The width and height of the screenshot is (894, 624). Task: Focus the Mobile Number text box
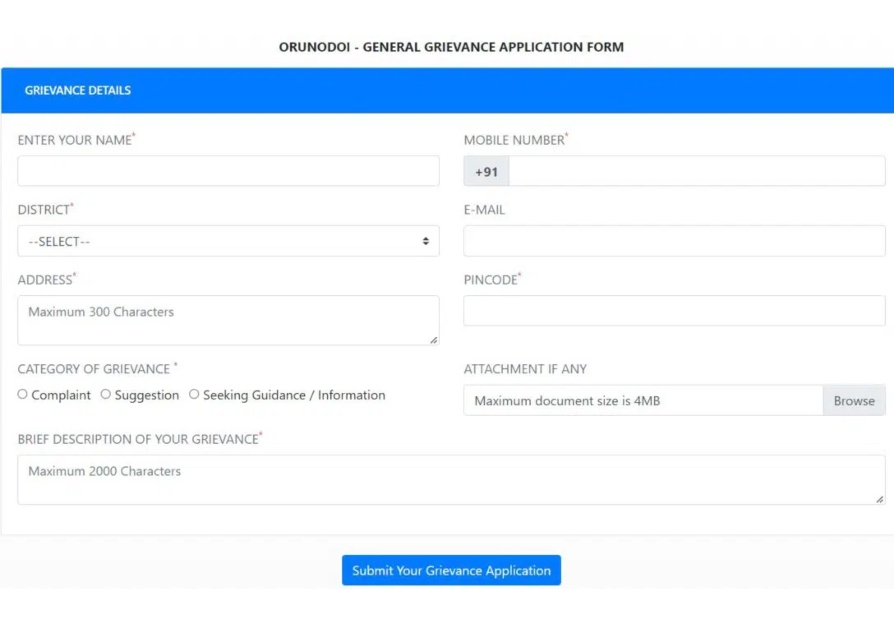coord(697,171)
